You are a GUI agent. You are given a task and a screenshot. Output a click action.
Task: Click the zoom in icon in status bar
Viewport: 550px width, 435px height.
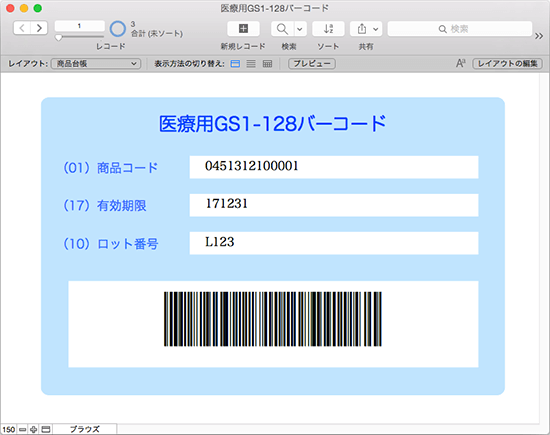pyautogui.click(x=34, y=429)
